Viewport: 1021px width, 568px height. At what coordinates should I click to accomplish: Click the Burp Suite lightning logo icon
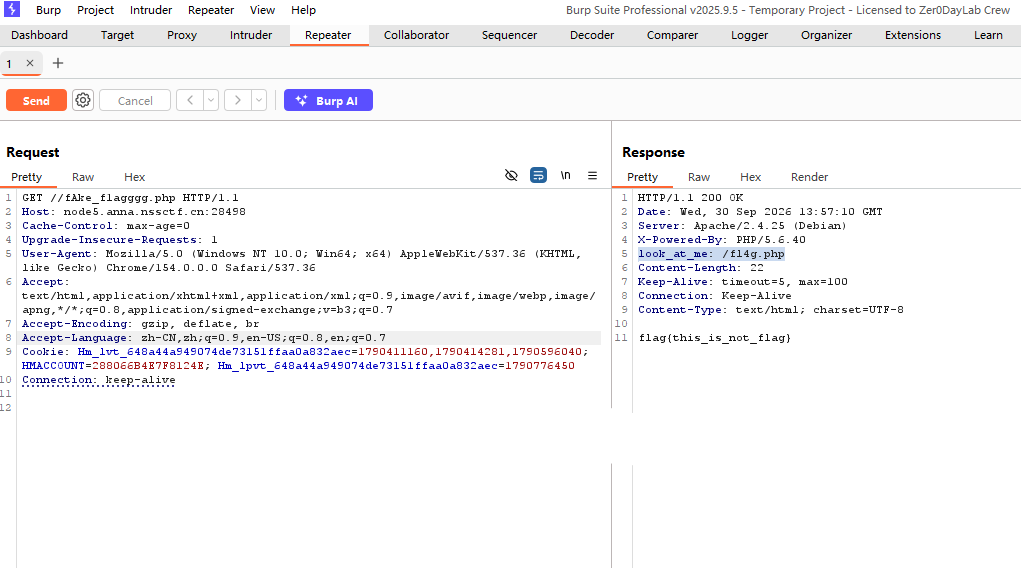[x=12, y=9]
